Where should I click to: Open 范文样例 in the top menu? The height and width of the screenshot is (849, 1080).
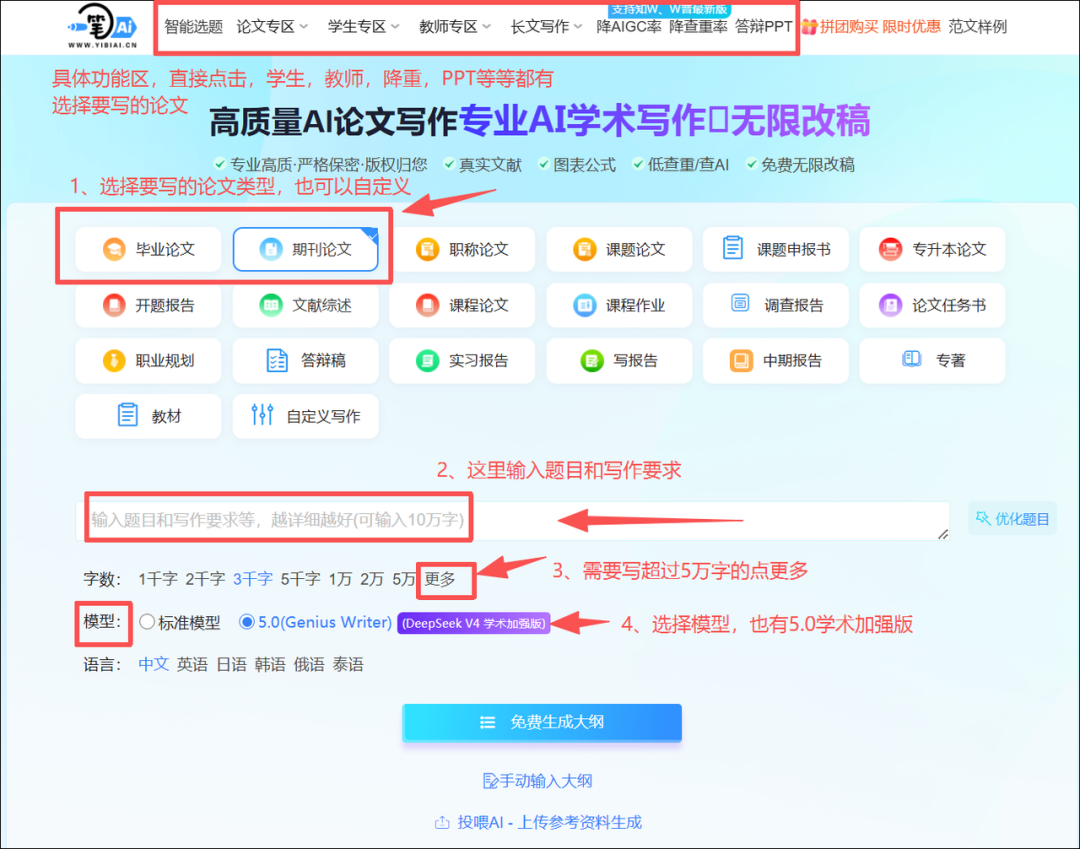pyautogui.click(x=977, y=27)
